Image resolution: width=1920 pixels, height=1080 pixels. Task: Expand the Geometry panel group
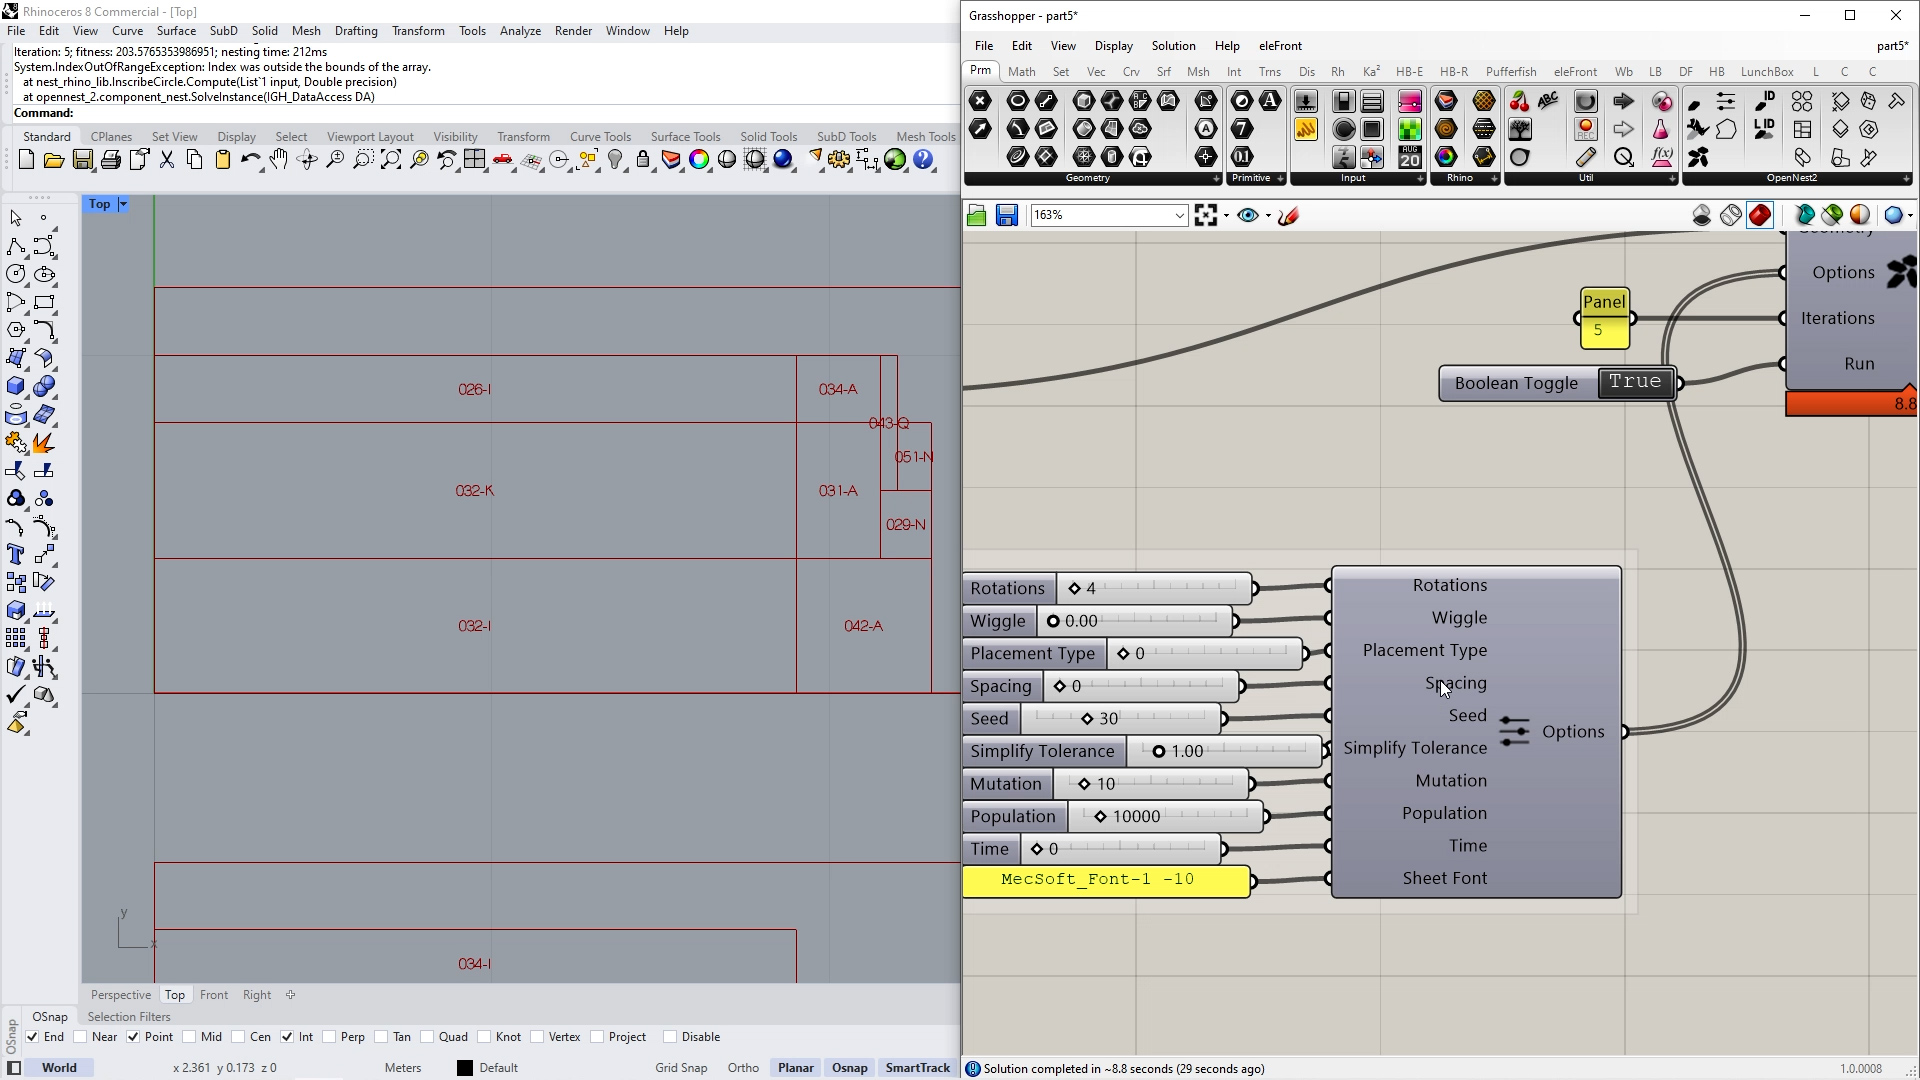[1216, 179]
